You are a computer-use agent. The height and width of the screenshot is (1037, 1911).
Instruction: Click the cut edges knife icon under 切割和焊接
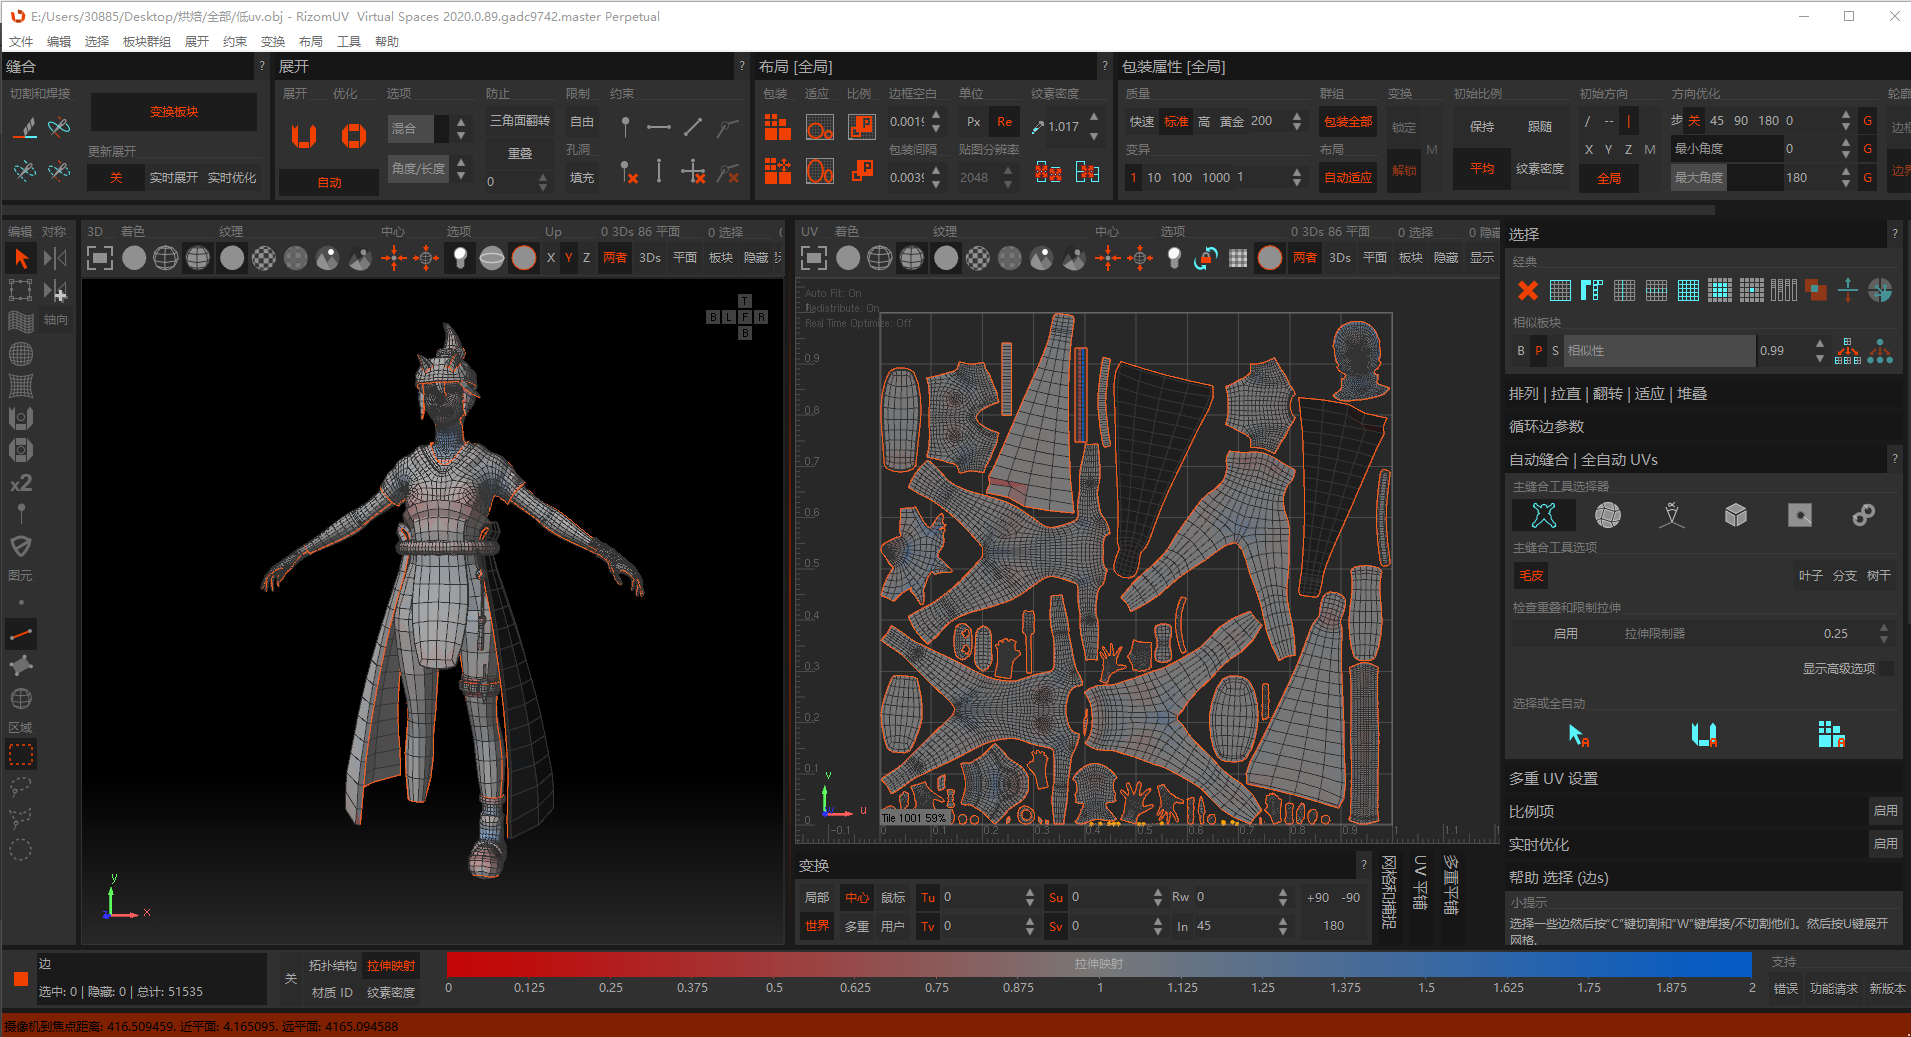tap(25, 127)
